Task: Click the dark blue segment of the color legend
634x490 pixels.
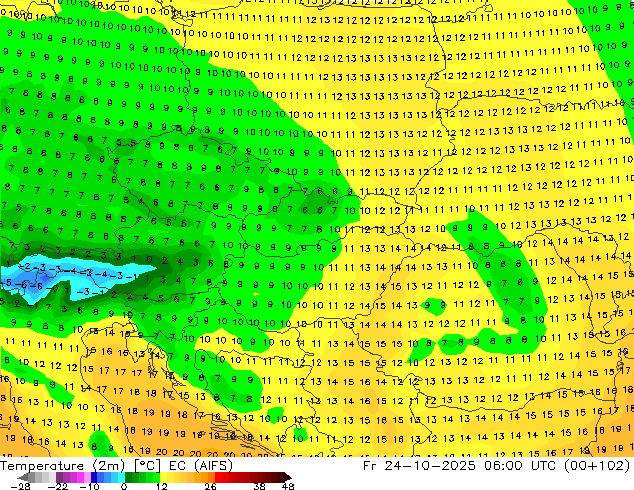Action: pyautogui.click(x=94, y=477)
